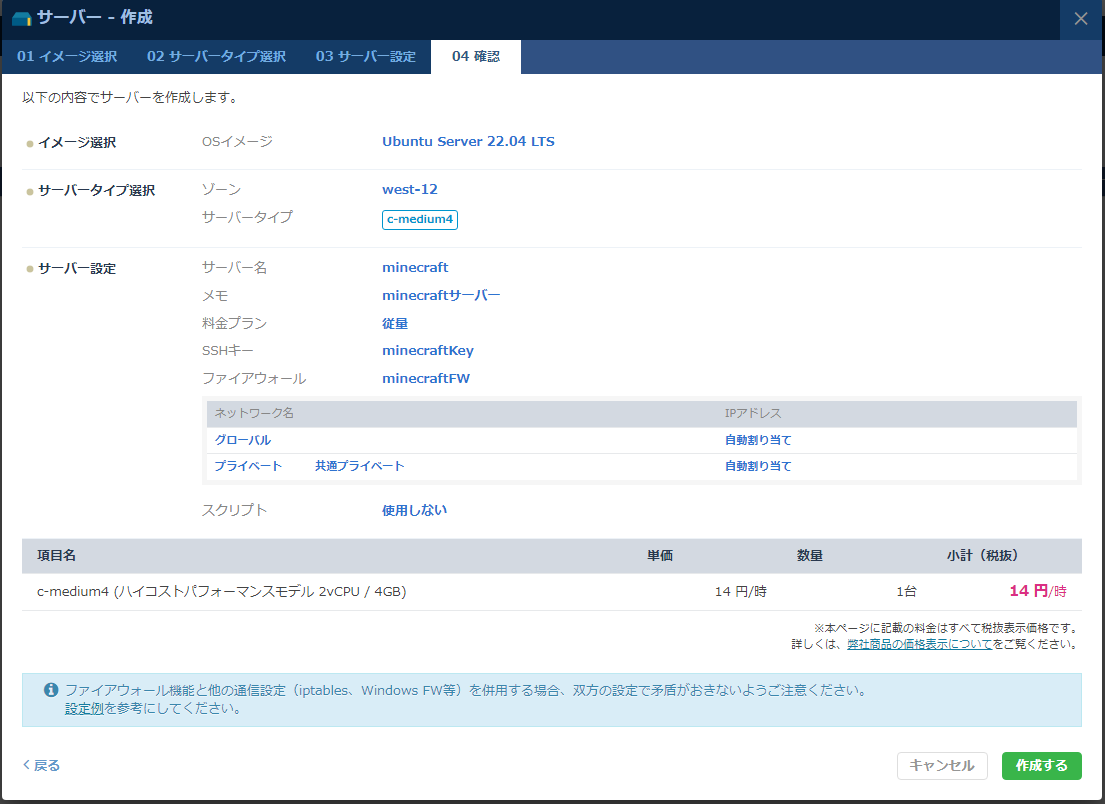The image size is (1105, 804).
Task: Select the 04 確認 tab
Action: pyautogui.click(x=475, y=56)
